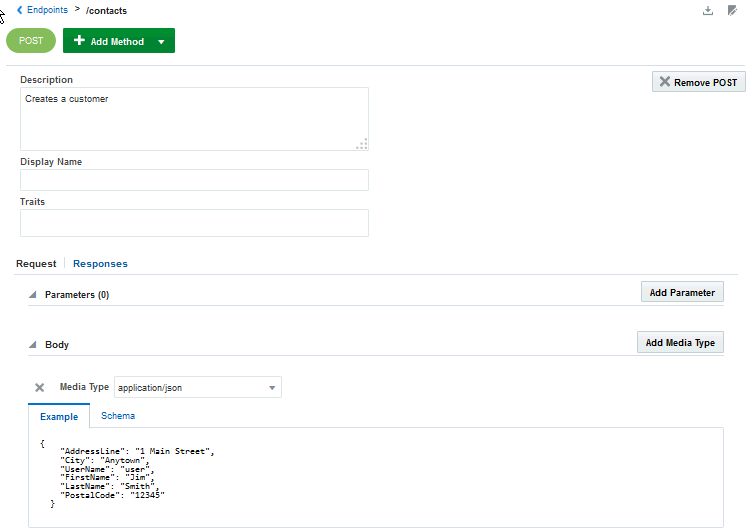This screenshot has width=751, height=530.
Task: Select the green POST method pill
Action: point(31,41)
